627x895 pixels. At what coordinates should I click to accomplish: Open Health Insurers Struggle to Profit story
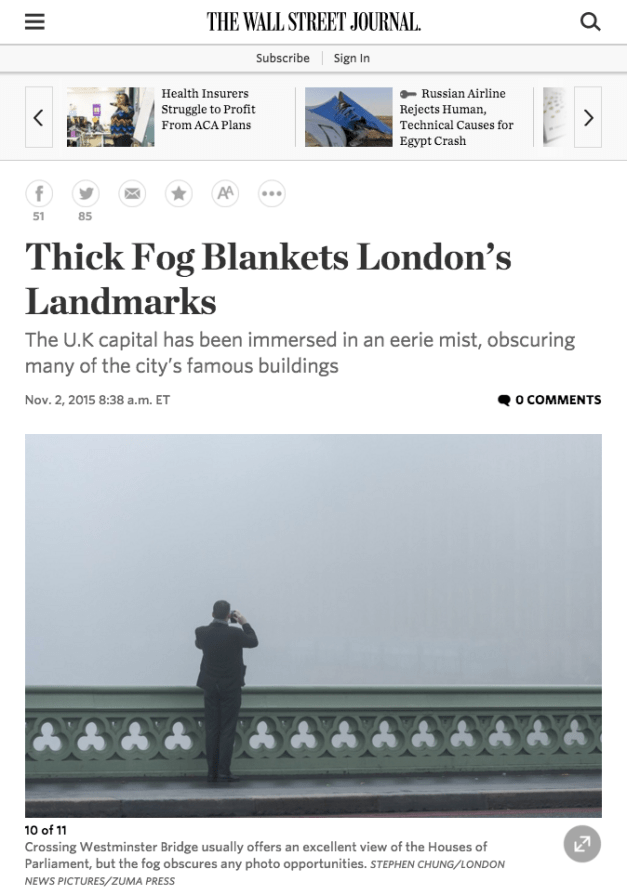pos(208,109)
